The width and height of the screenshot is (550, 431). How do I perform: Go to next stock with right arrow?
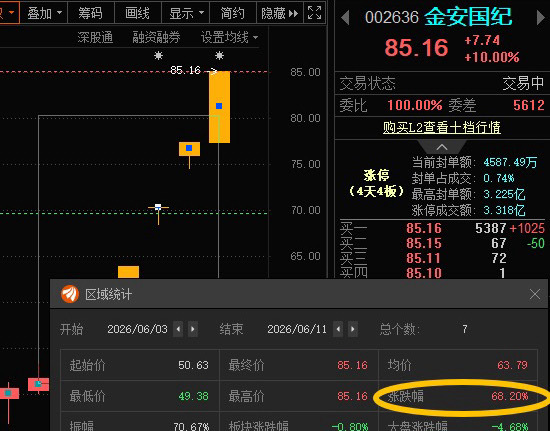click(x=541, y=18)
